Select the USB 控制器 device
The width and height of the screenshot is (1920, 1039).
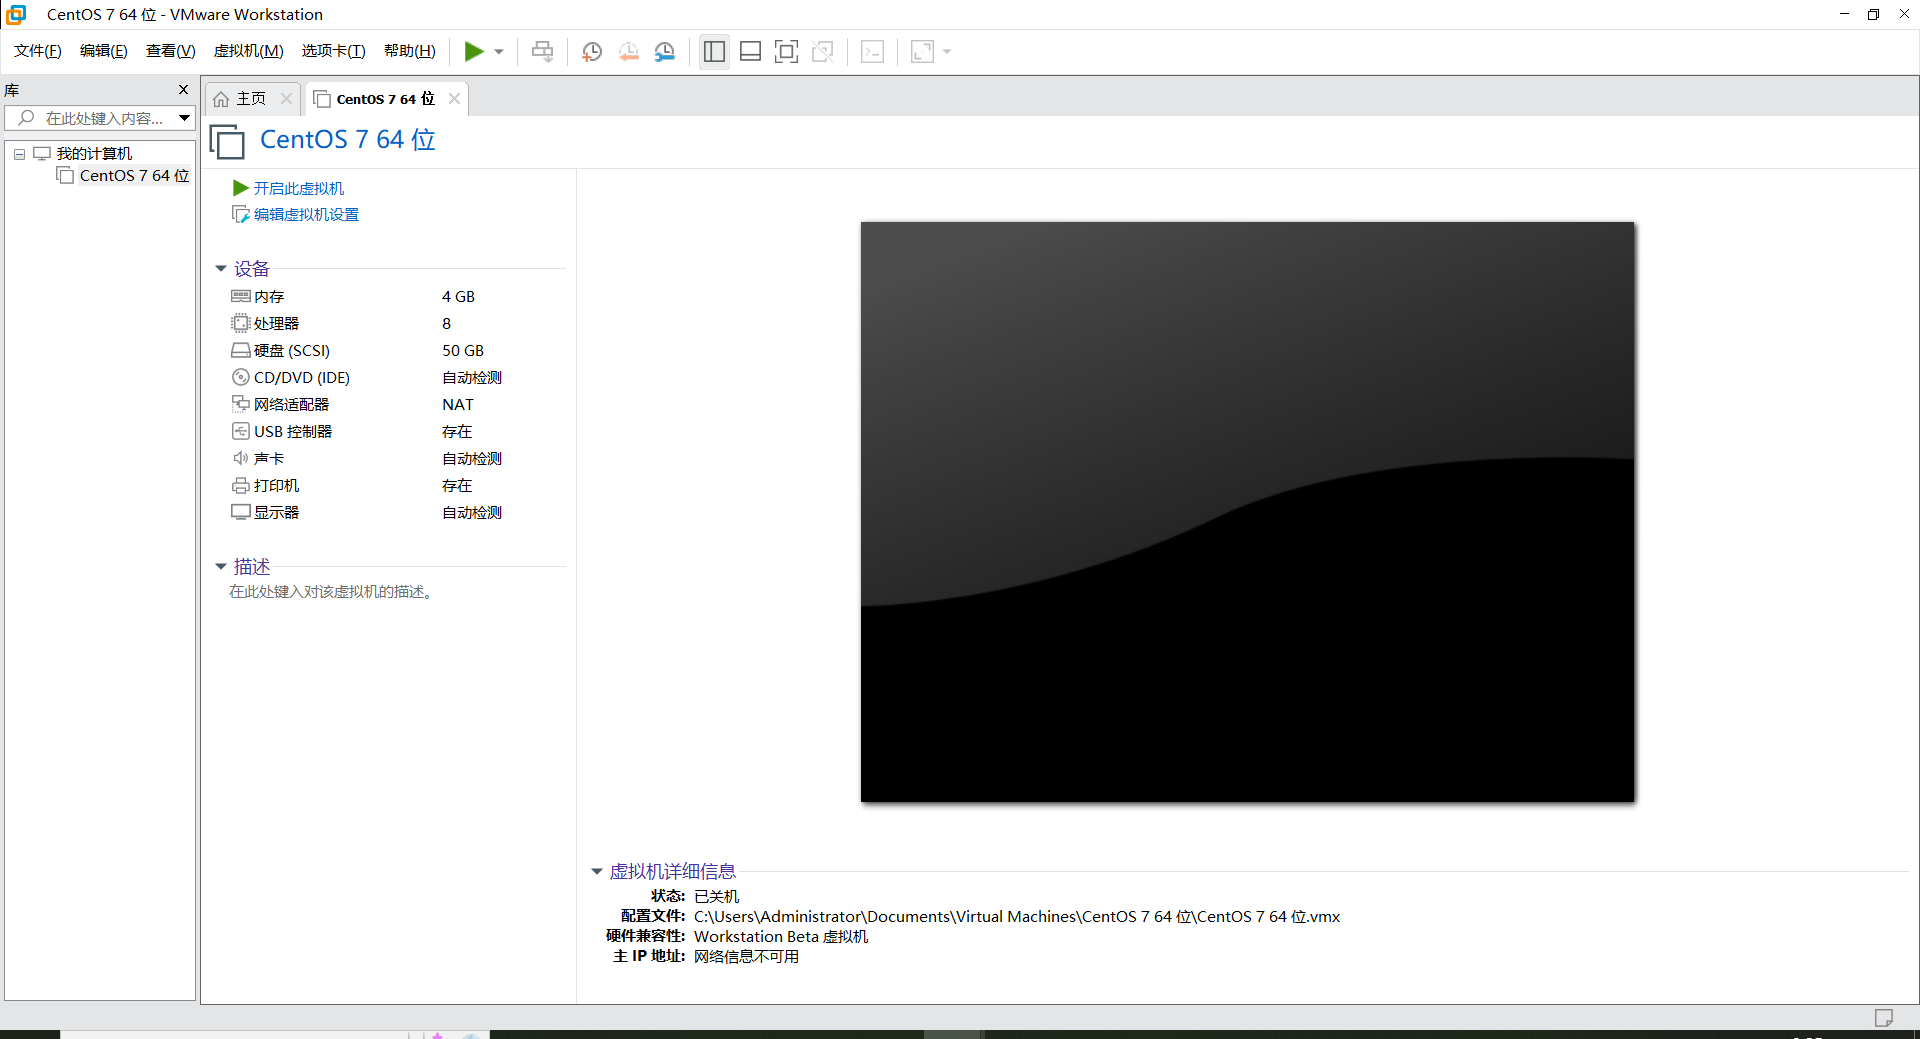pyautogui.click(x=292, y=432)
